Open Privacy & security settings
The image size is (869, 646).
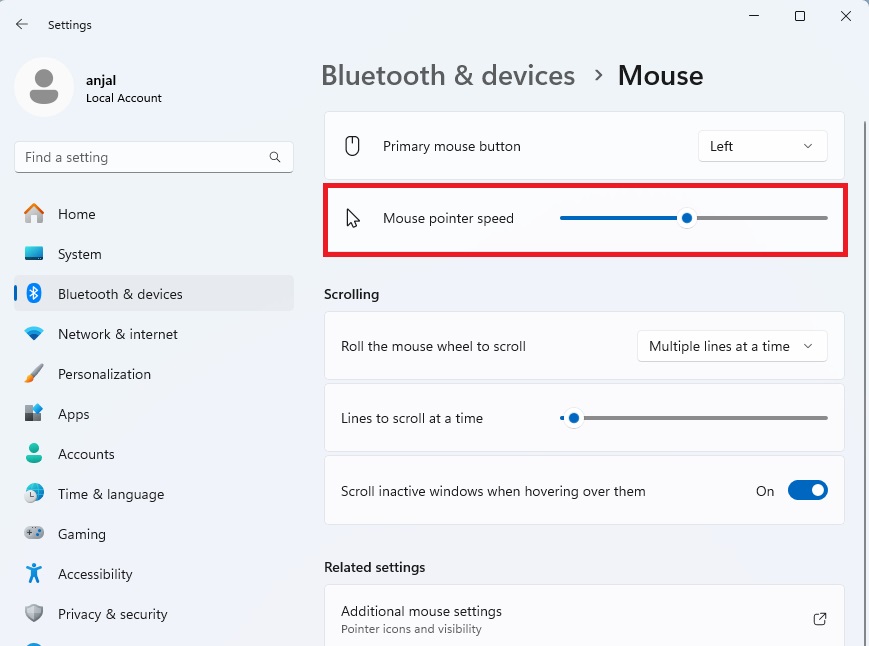154,613
